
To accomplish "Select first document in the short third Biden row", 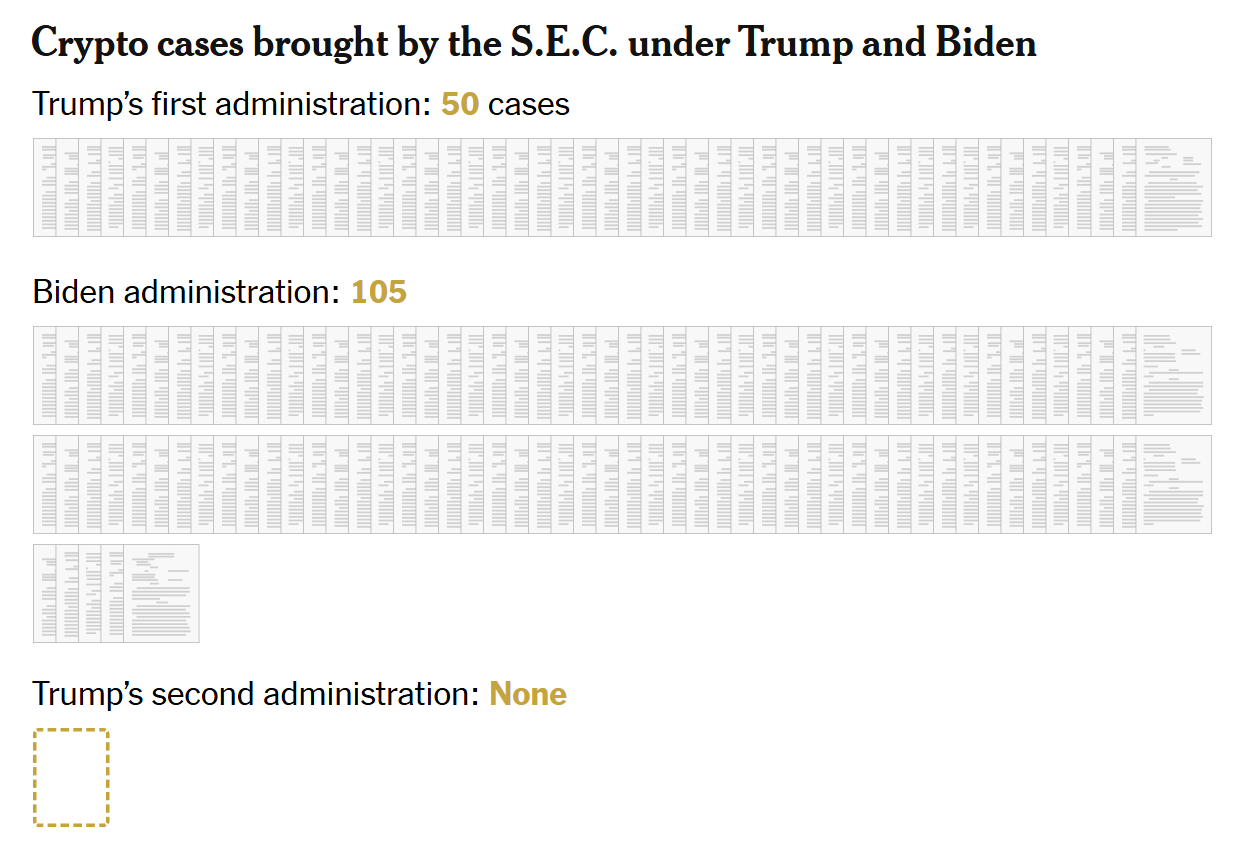I will pos(44,593).
